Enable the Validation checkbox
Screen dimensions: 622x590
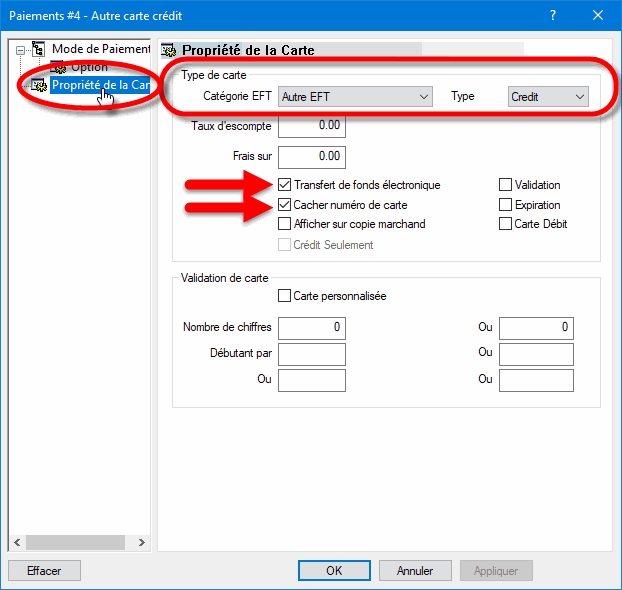[505, 185]
